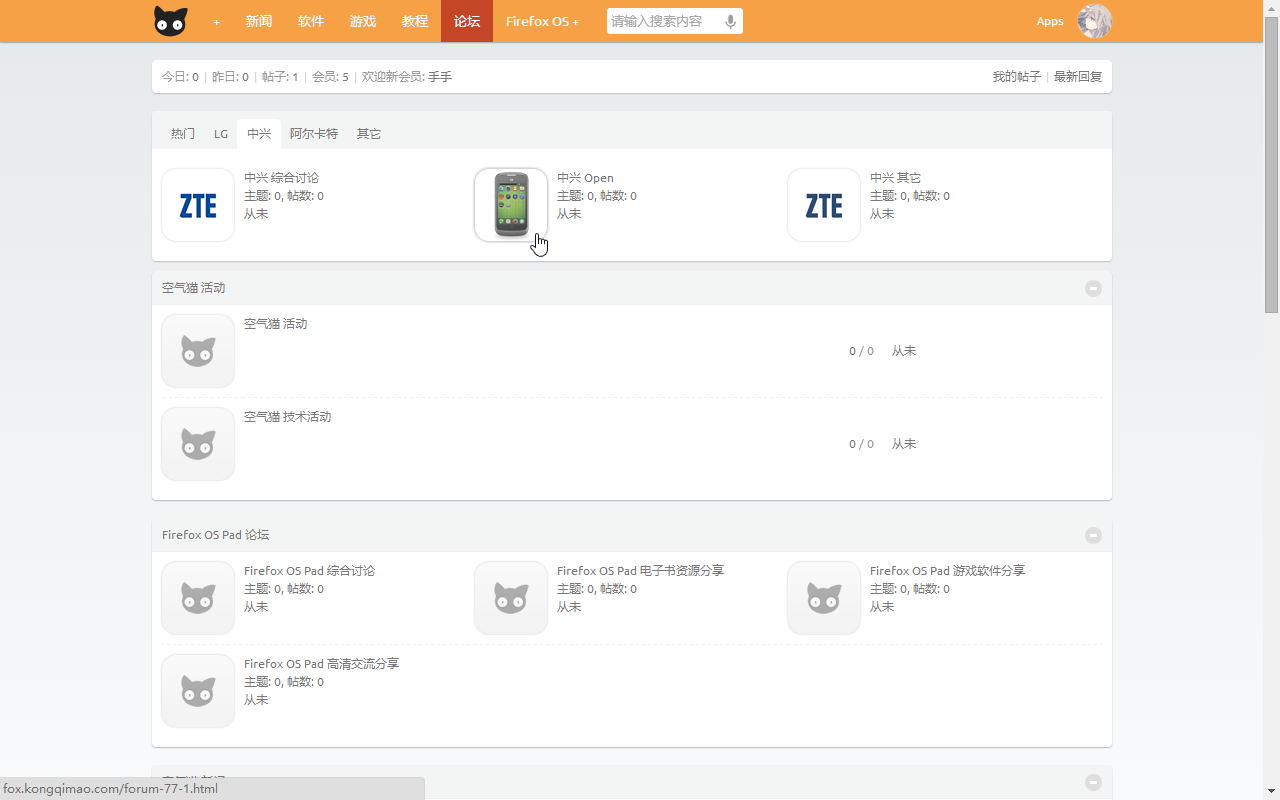Screen dimensions: 1280x800
Task: Click the scrollbar up arrow
Action: tap(1272, 8)
